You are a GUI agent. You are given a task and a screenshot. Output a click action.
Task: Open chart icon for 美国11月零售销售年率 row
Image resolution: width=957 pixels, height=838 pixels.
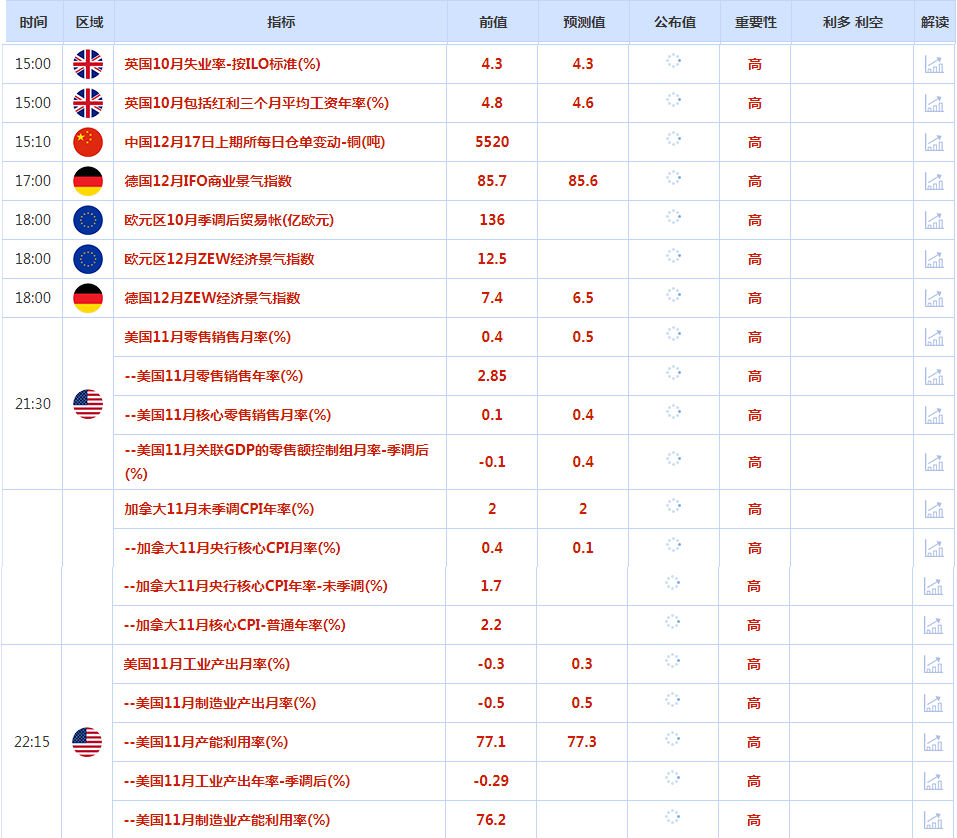coord(934,377)
